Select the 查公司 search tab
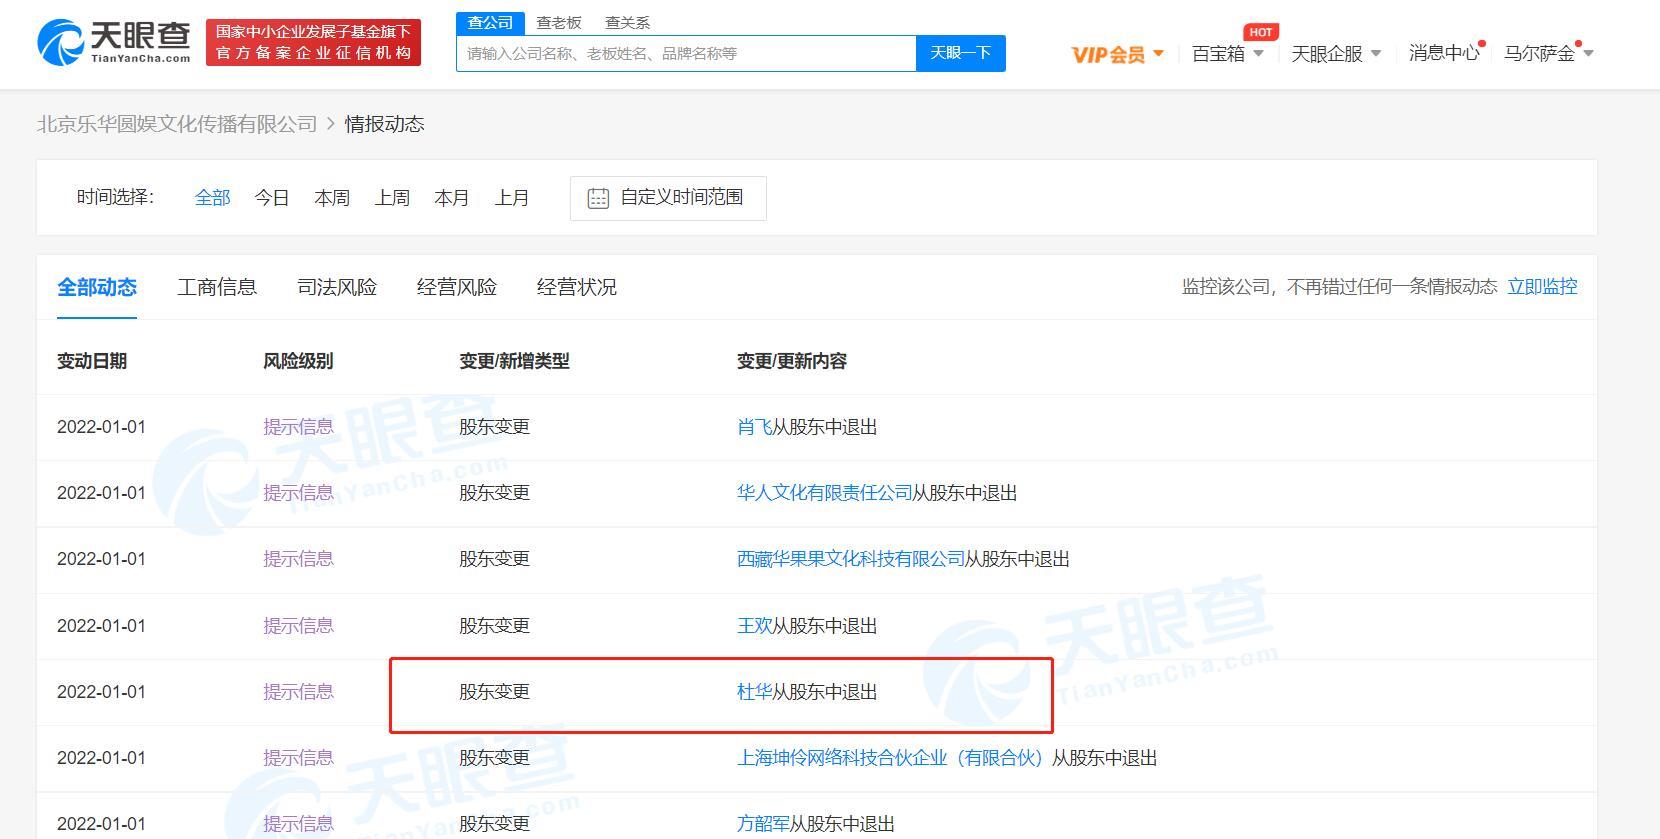Image resolution: width=1660 pixels, height=839 pixels. point(490,22)
